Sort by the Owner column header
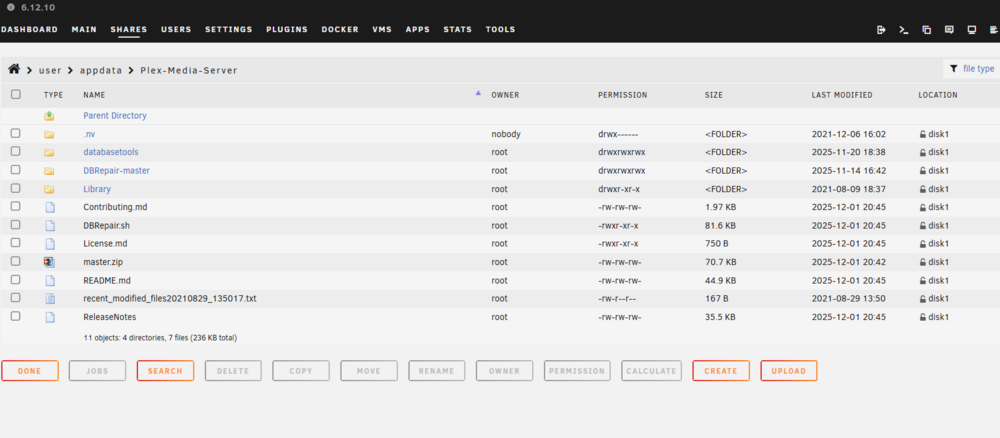Image resolution: width=1000 pixels, height=438 pixels. click(x=505, y=95)
